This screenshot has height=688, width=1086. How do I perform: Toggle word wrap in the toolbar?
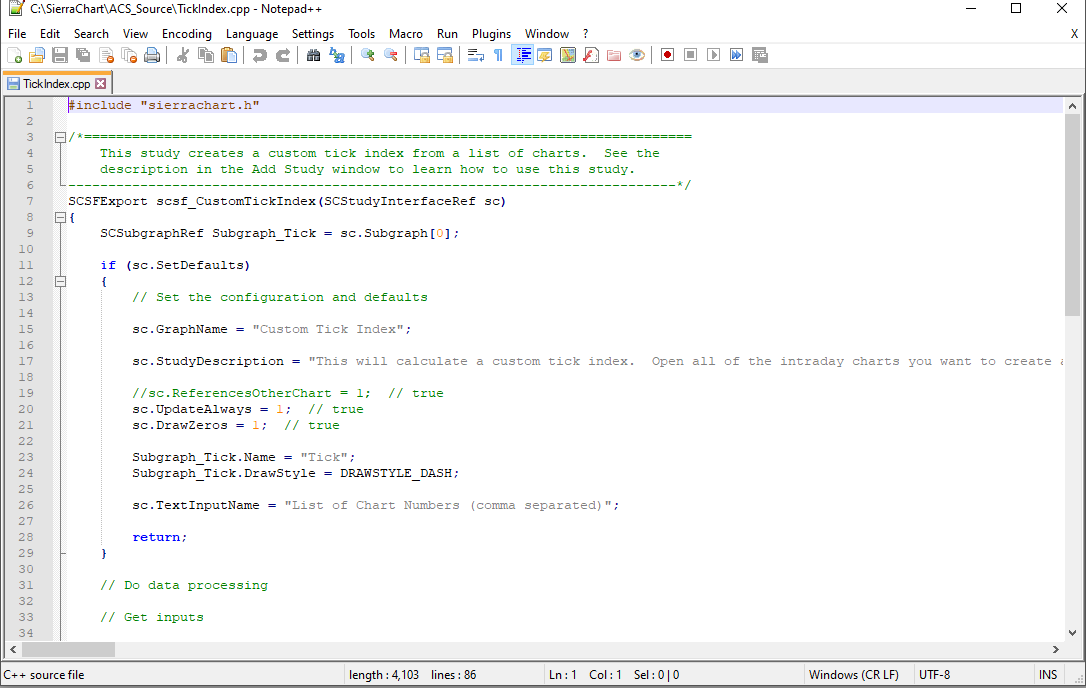[x=475, y=55]
